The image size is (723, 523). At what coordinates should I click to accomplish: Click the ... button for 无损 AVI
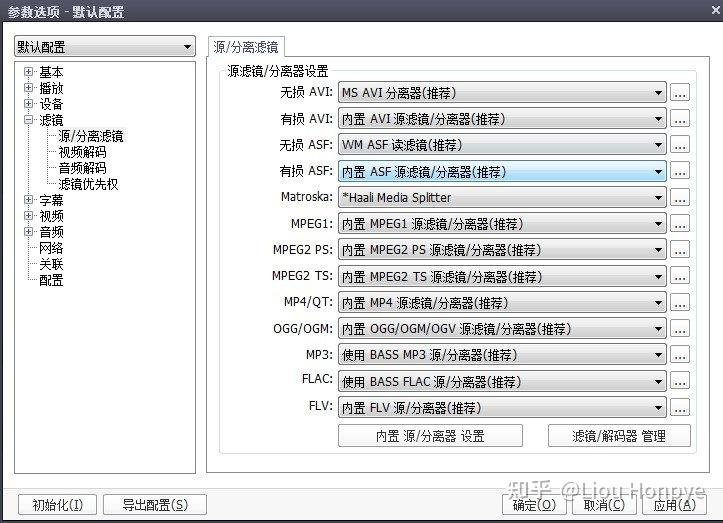[x=680, y=93]
